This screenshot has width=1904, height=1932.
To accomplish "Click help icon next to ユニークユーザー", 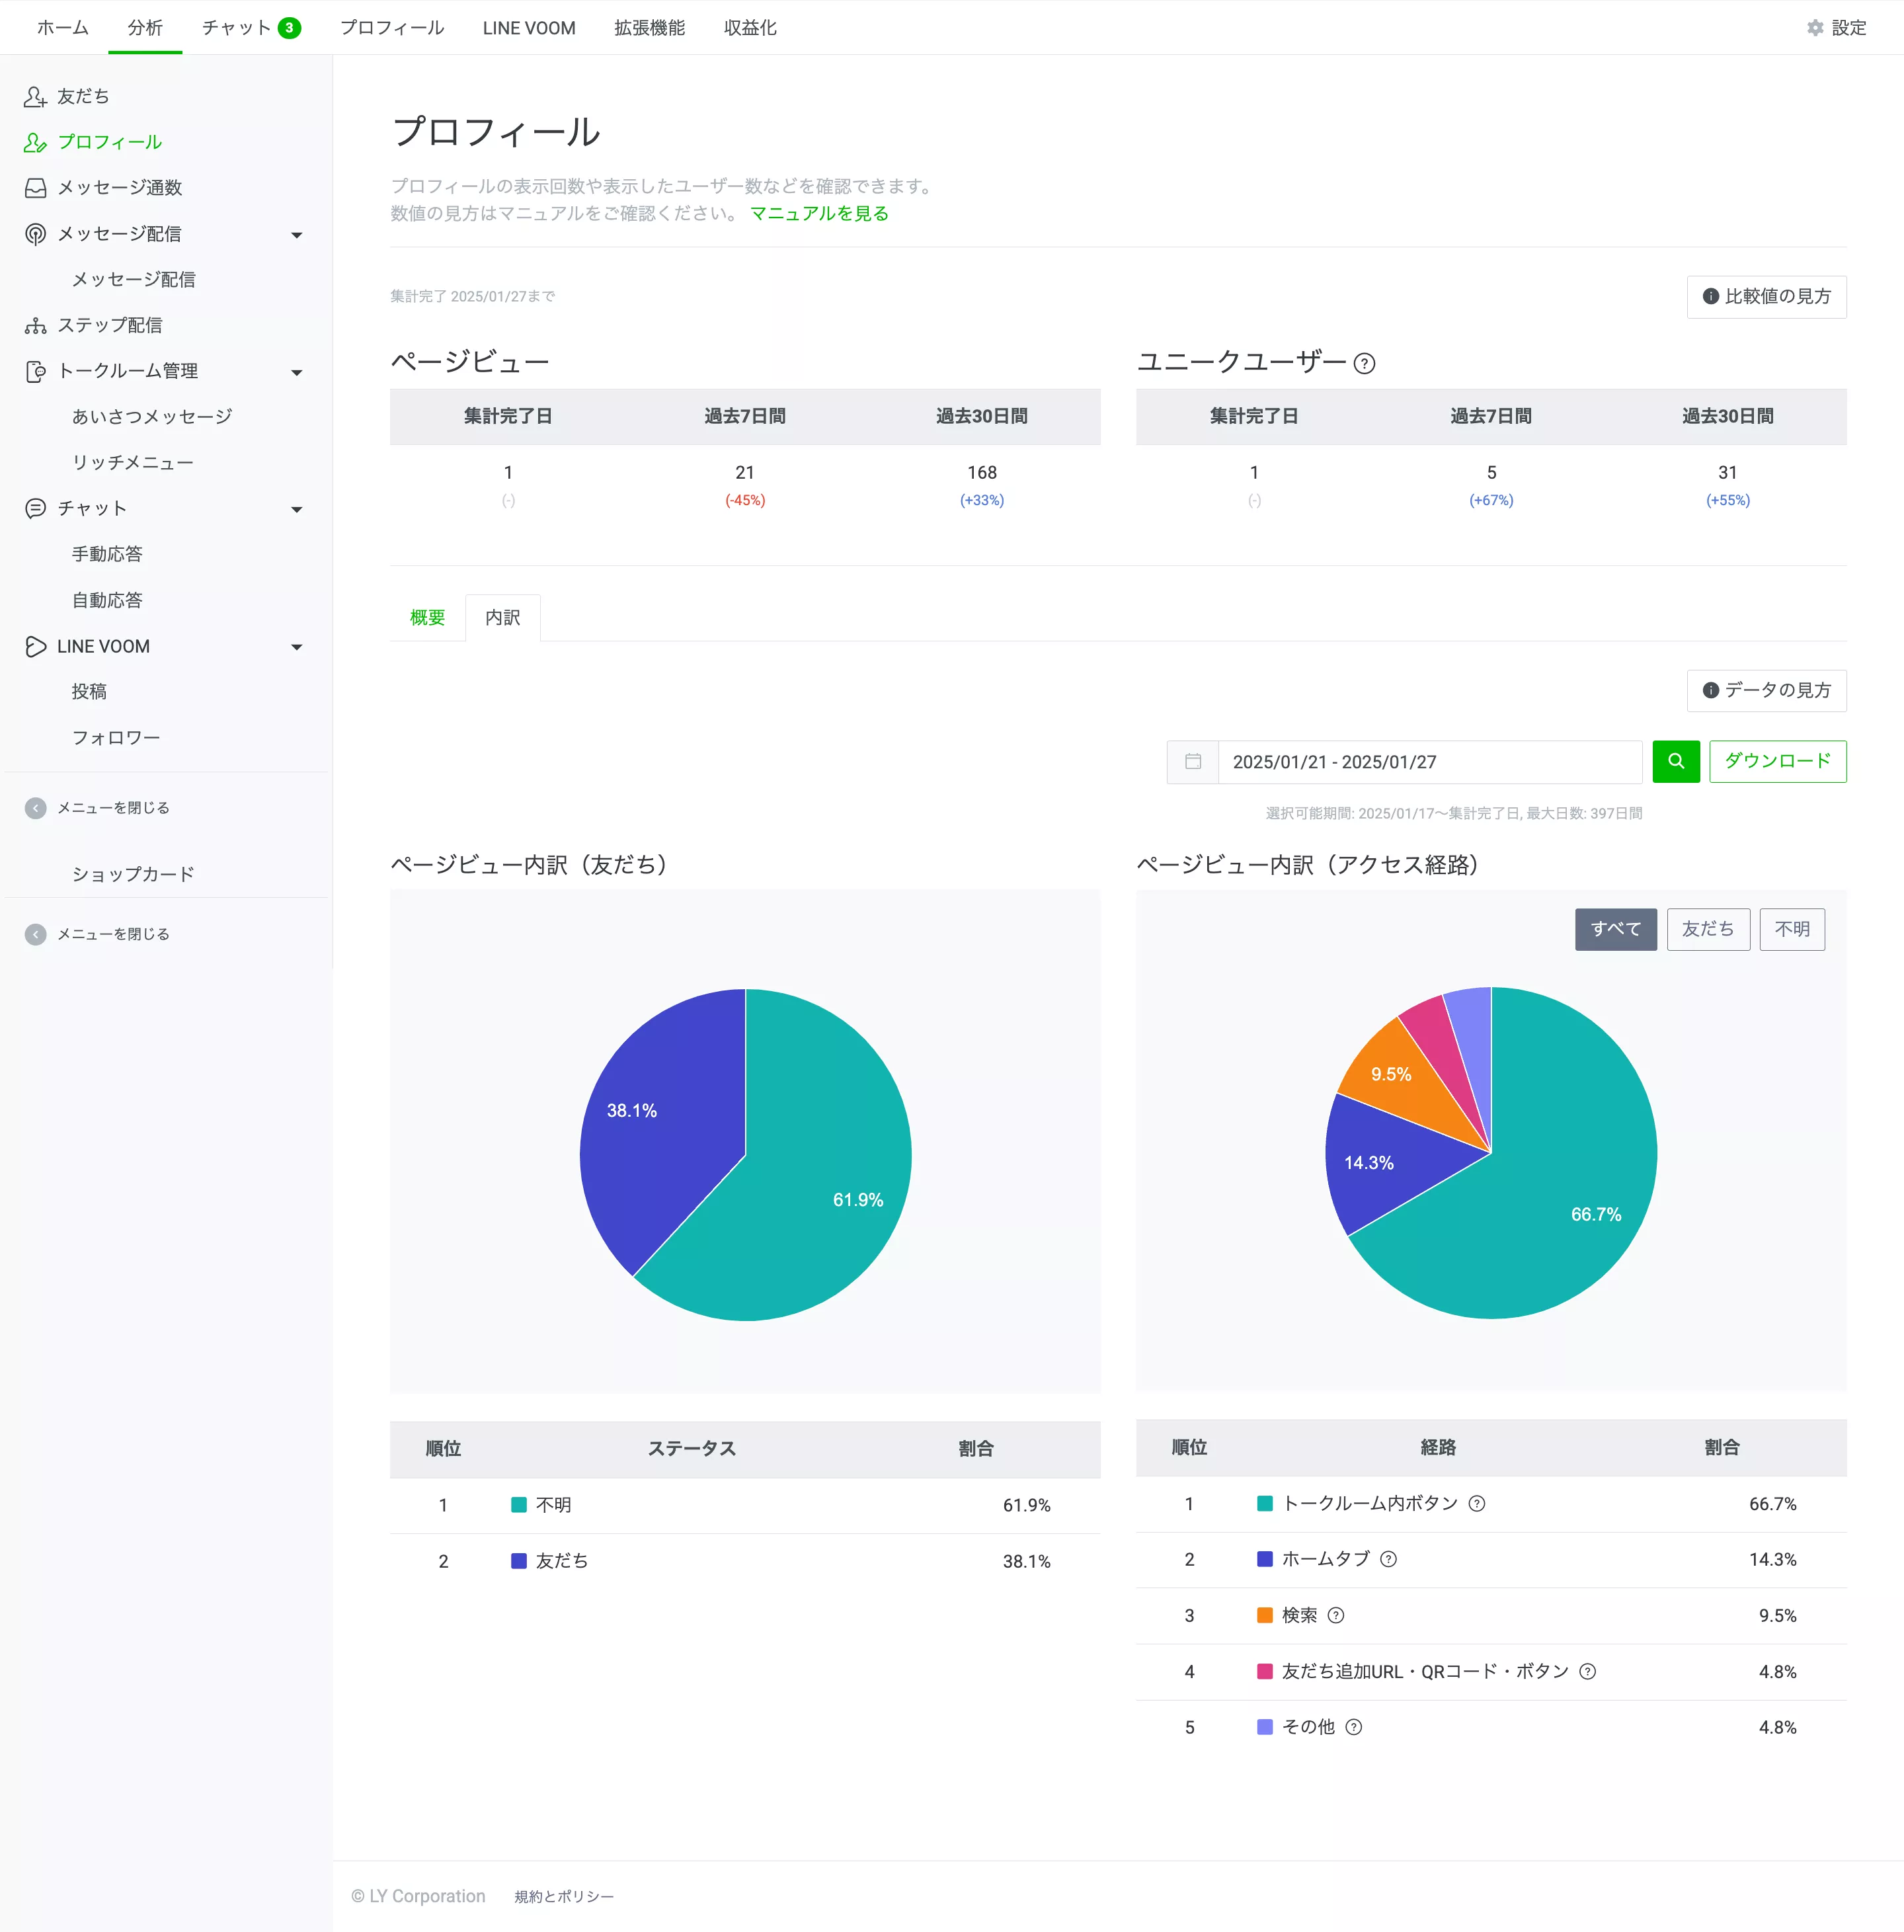I will tap(1364, 363).
